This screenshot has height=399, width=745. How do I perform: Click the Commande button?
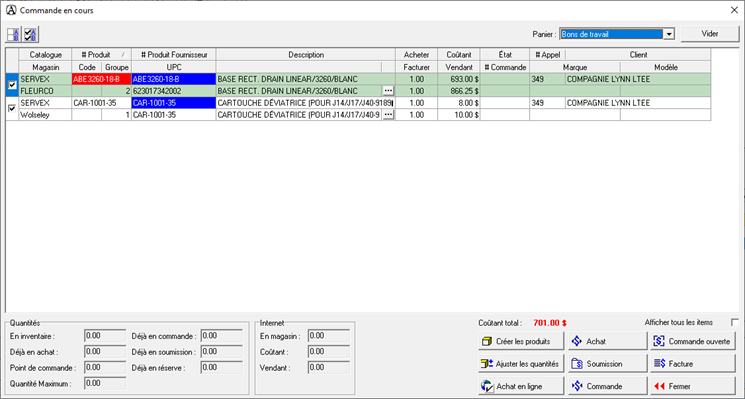607,386
